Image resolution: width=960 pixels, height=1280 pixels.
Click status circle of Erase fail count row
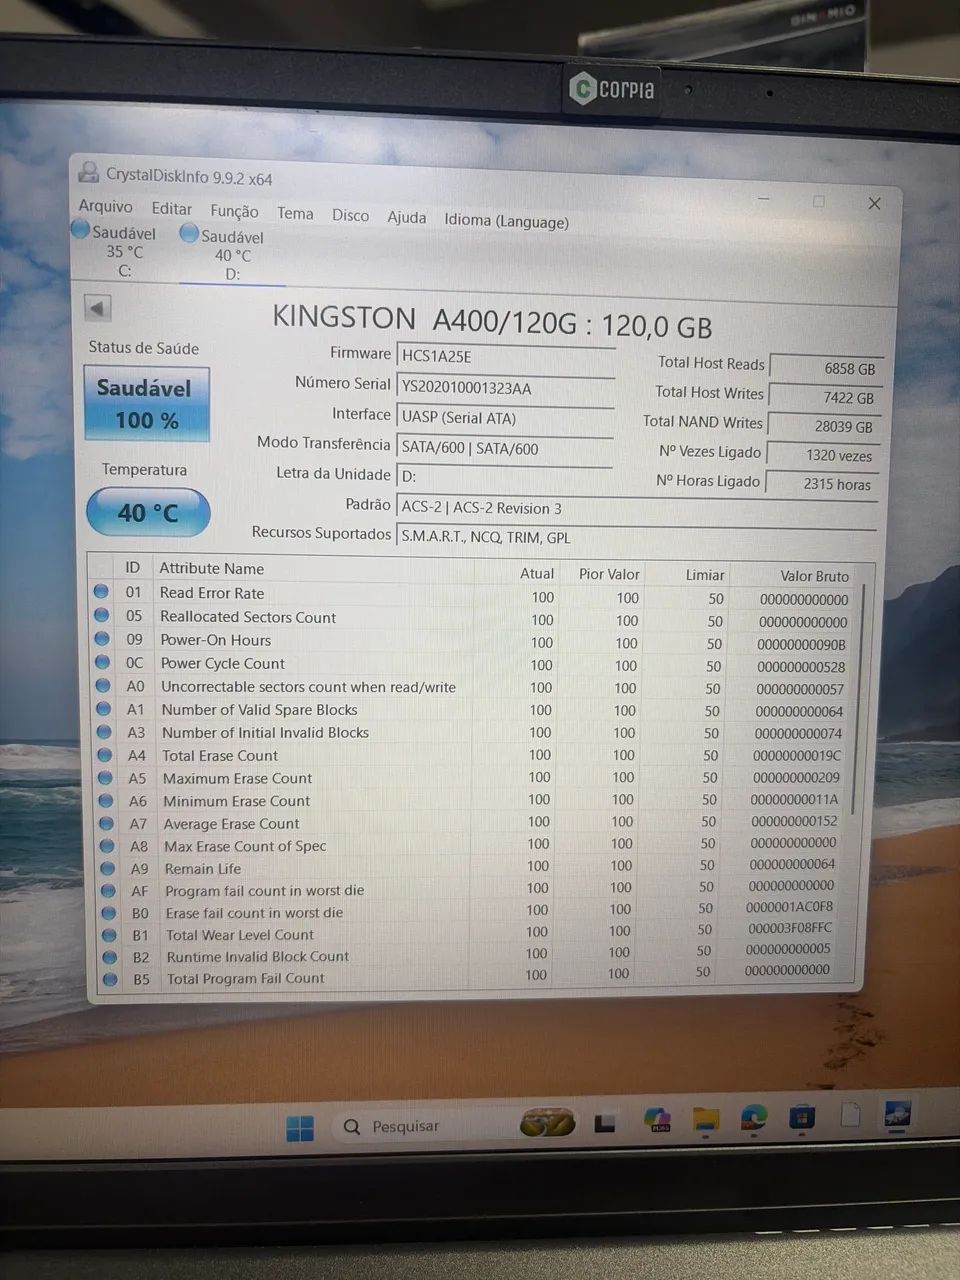[109, 913]
